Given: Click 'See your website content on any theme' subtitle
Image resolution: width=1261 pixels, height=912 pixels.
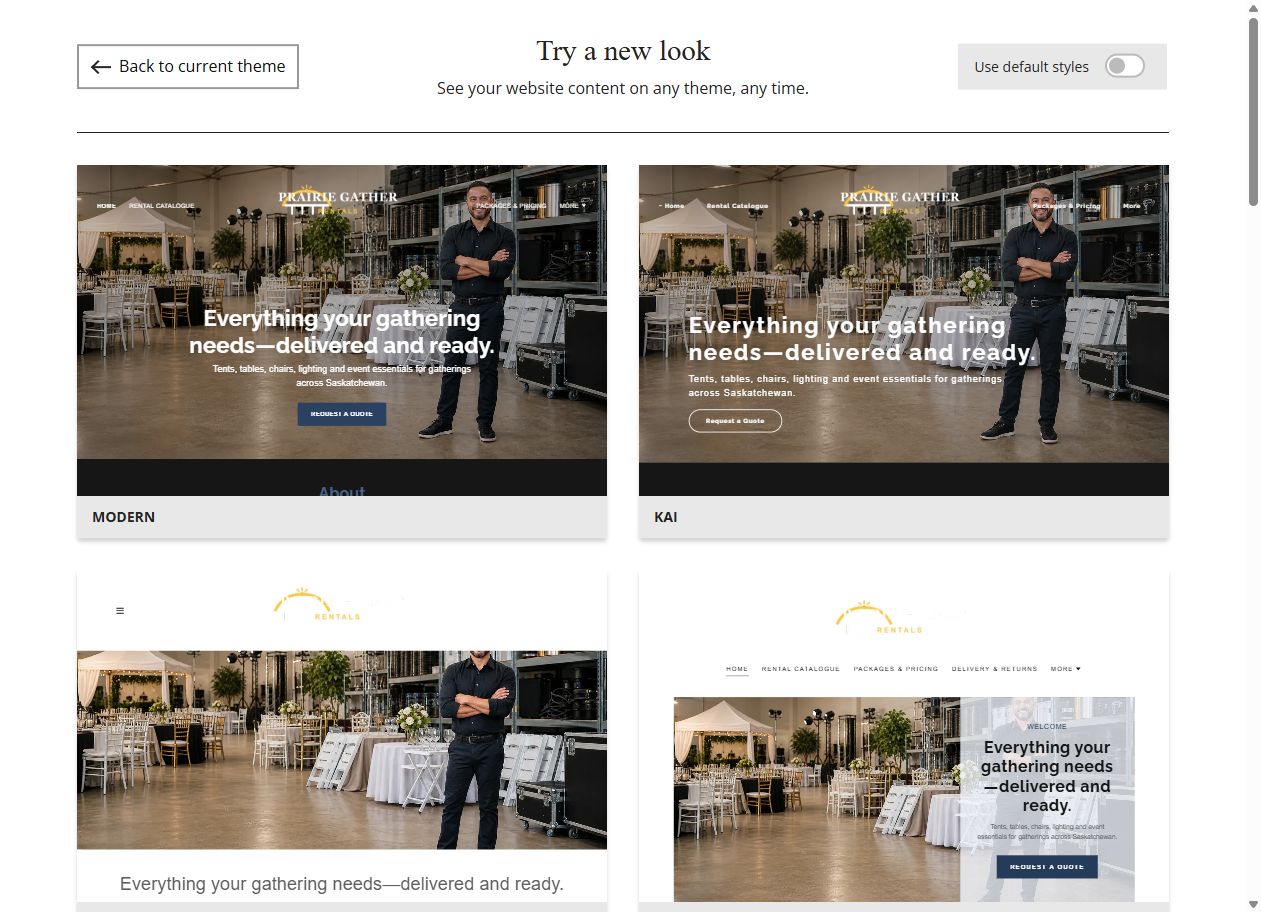Looking at the screenshot, I should coord(623,88).
